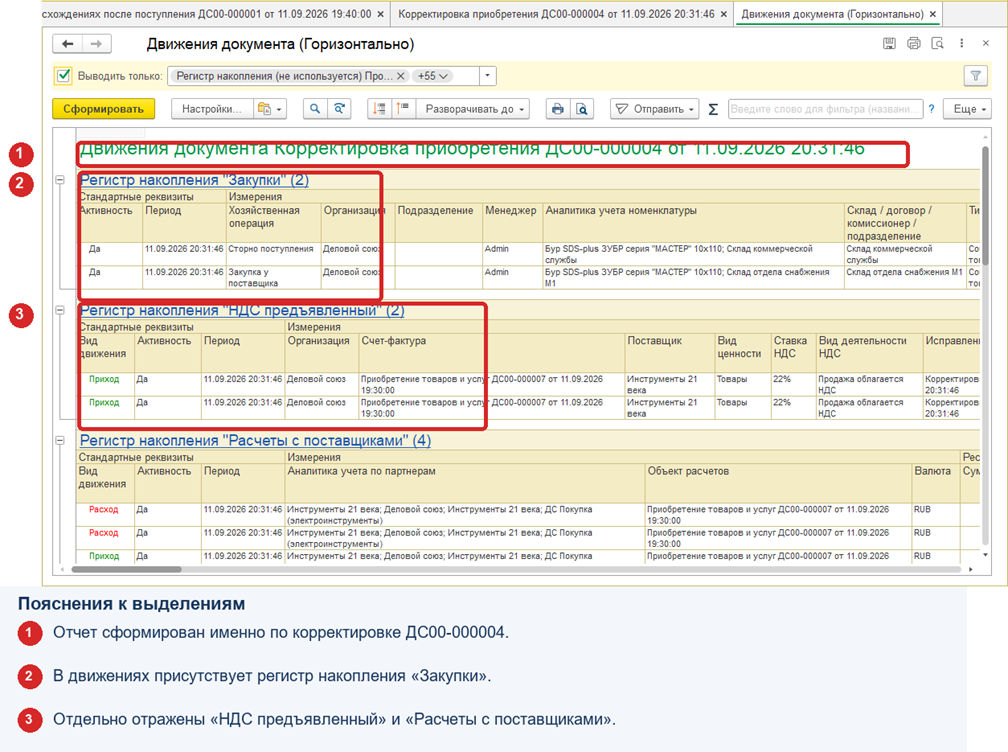Viewport: 1008px width, 752px height.
Task: Click the print preview icon beside Отправить
Action: (x=582, y=109)
